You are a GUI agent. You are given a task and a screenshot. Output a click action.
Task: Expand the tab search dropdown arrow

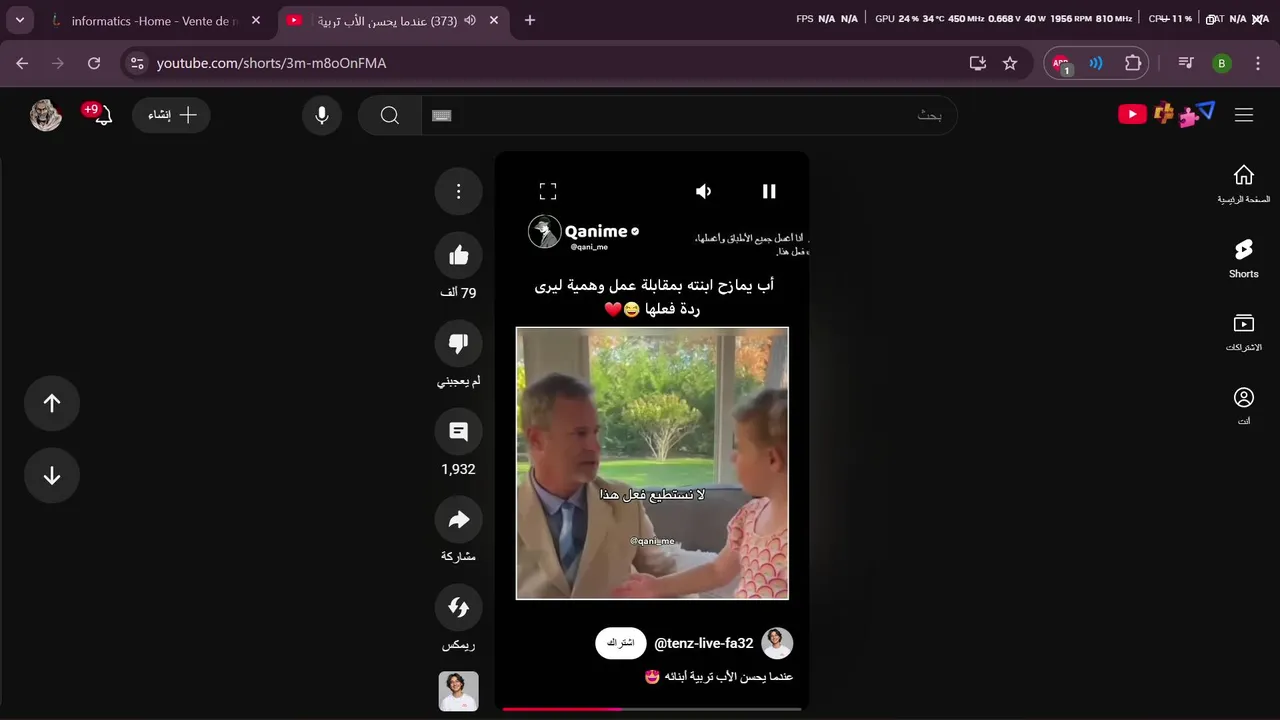20,20
